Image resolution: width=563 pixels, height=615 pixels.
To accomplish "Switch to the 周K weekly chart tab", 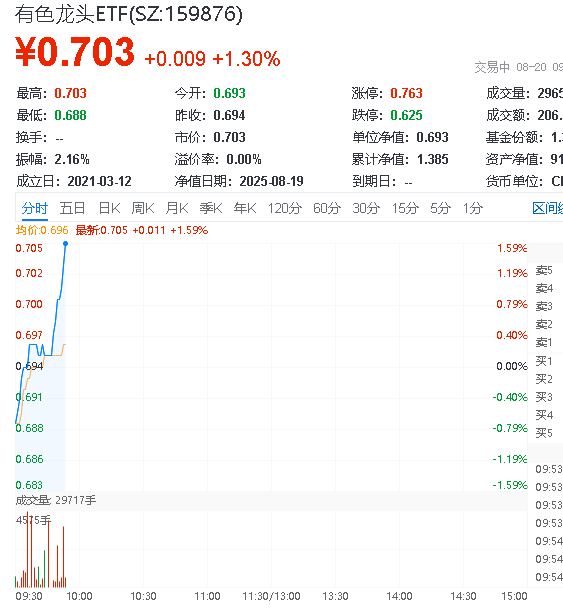I will (143, 208).
